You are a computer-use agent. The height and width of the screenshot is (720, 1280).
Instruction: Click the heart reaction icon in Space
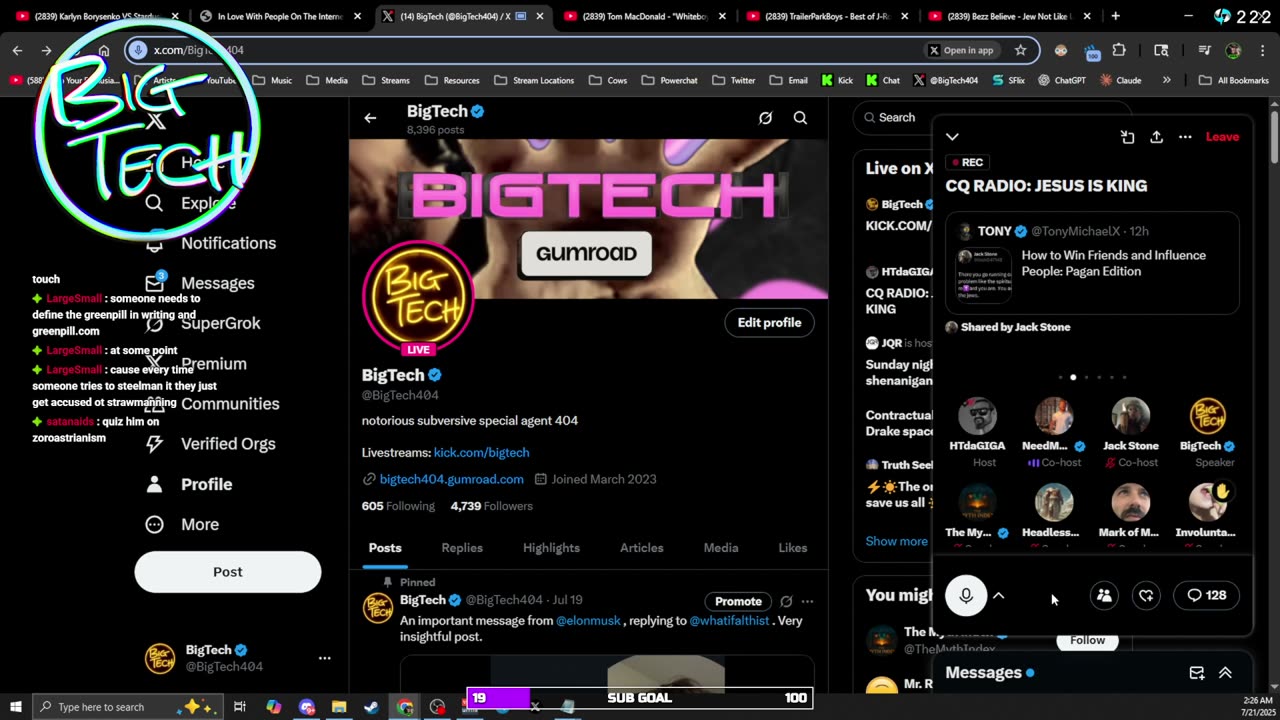coord(1146,595)
